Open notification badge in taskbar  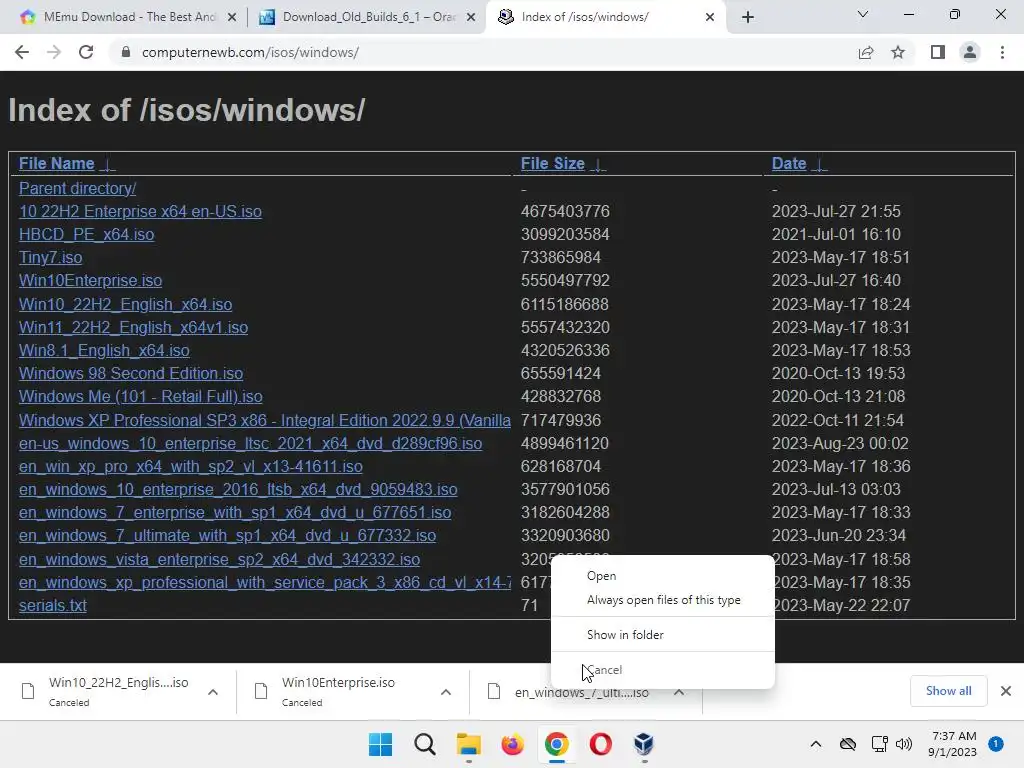pos(996,743)
